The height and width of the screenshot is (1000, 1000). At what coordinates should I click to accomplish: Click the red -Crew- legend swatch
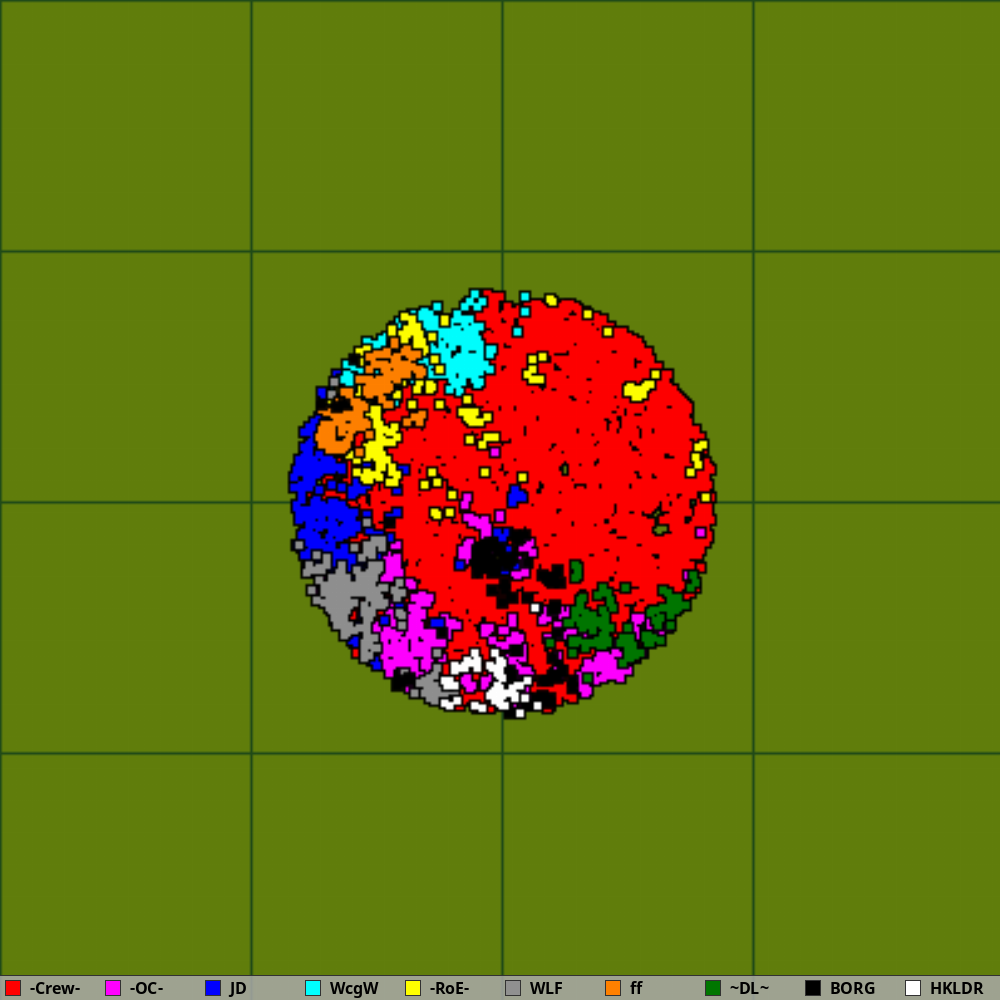point(13,988)
